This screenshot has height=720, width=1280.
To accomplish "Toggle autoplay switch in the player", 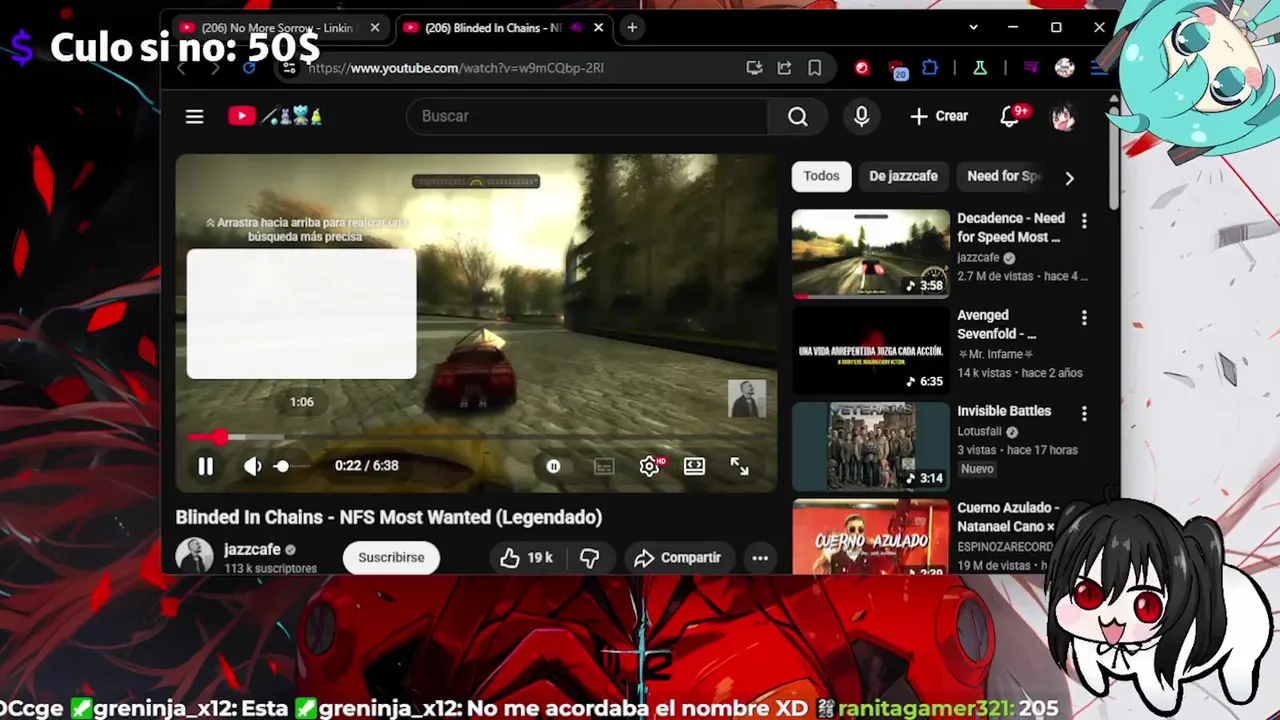I will click(x=553, y=466).
